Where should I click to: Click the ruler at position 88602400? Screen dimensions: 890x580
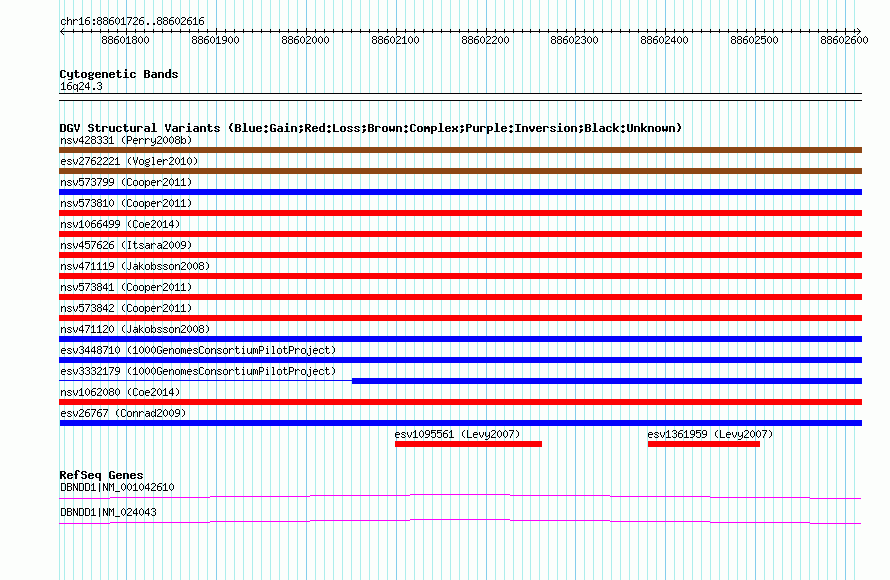point(665,40)
